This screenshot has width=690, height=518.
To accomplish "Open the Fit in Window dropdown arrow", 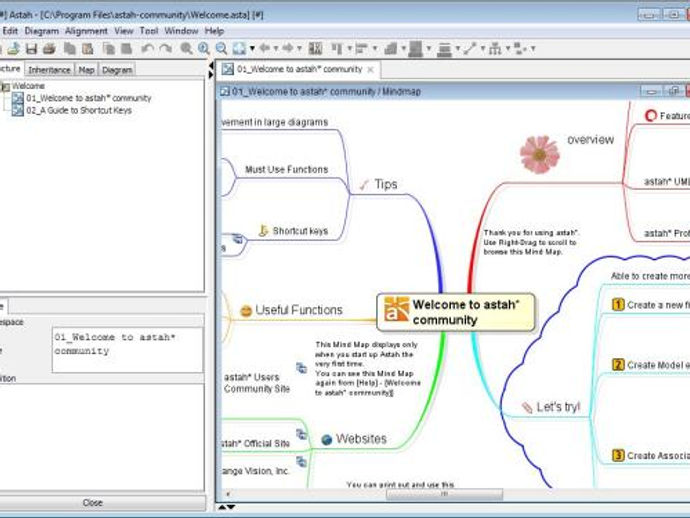I will point(252,48).
